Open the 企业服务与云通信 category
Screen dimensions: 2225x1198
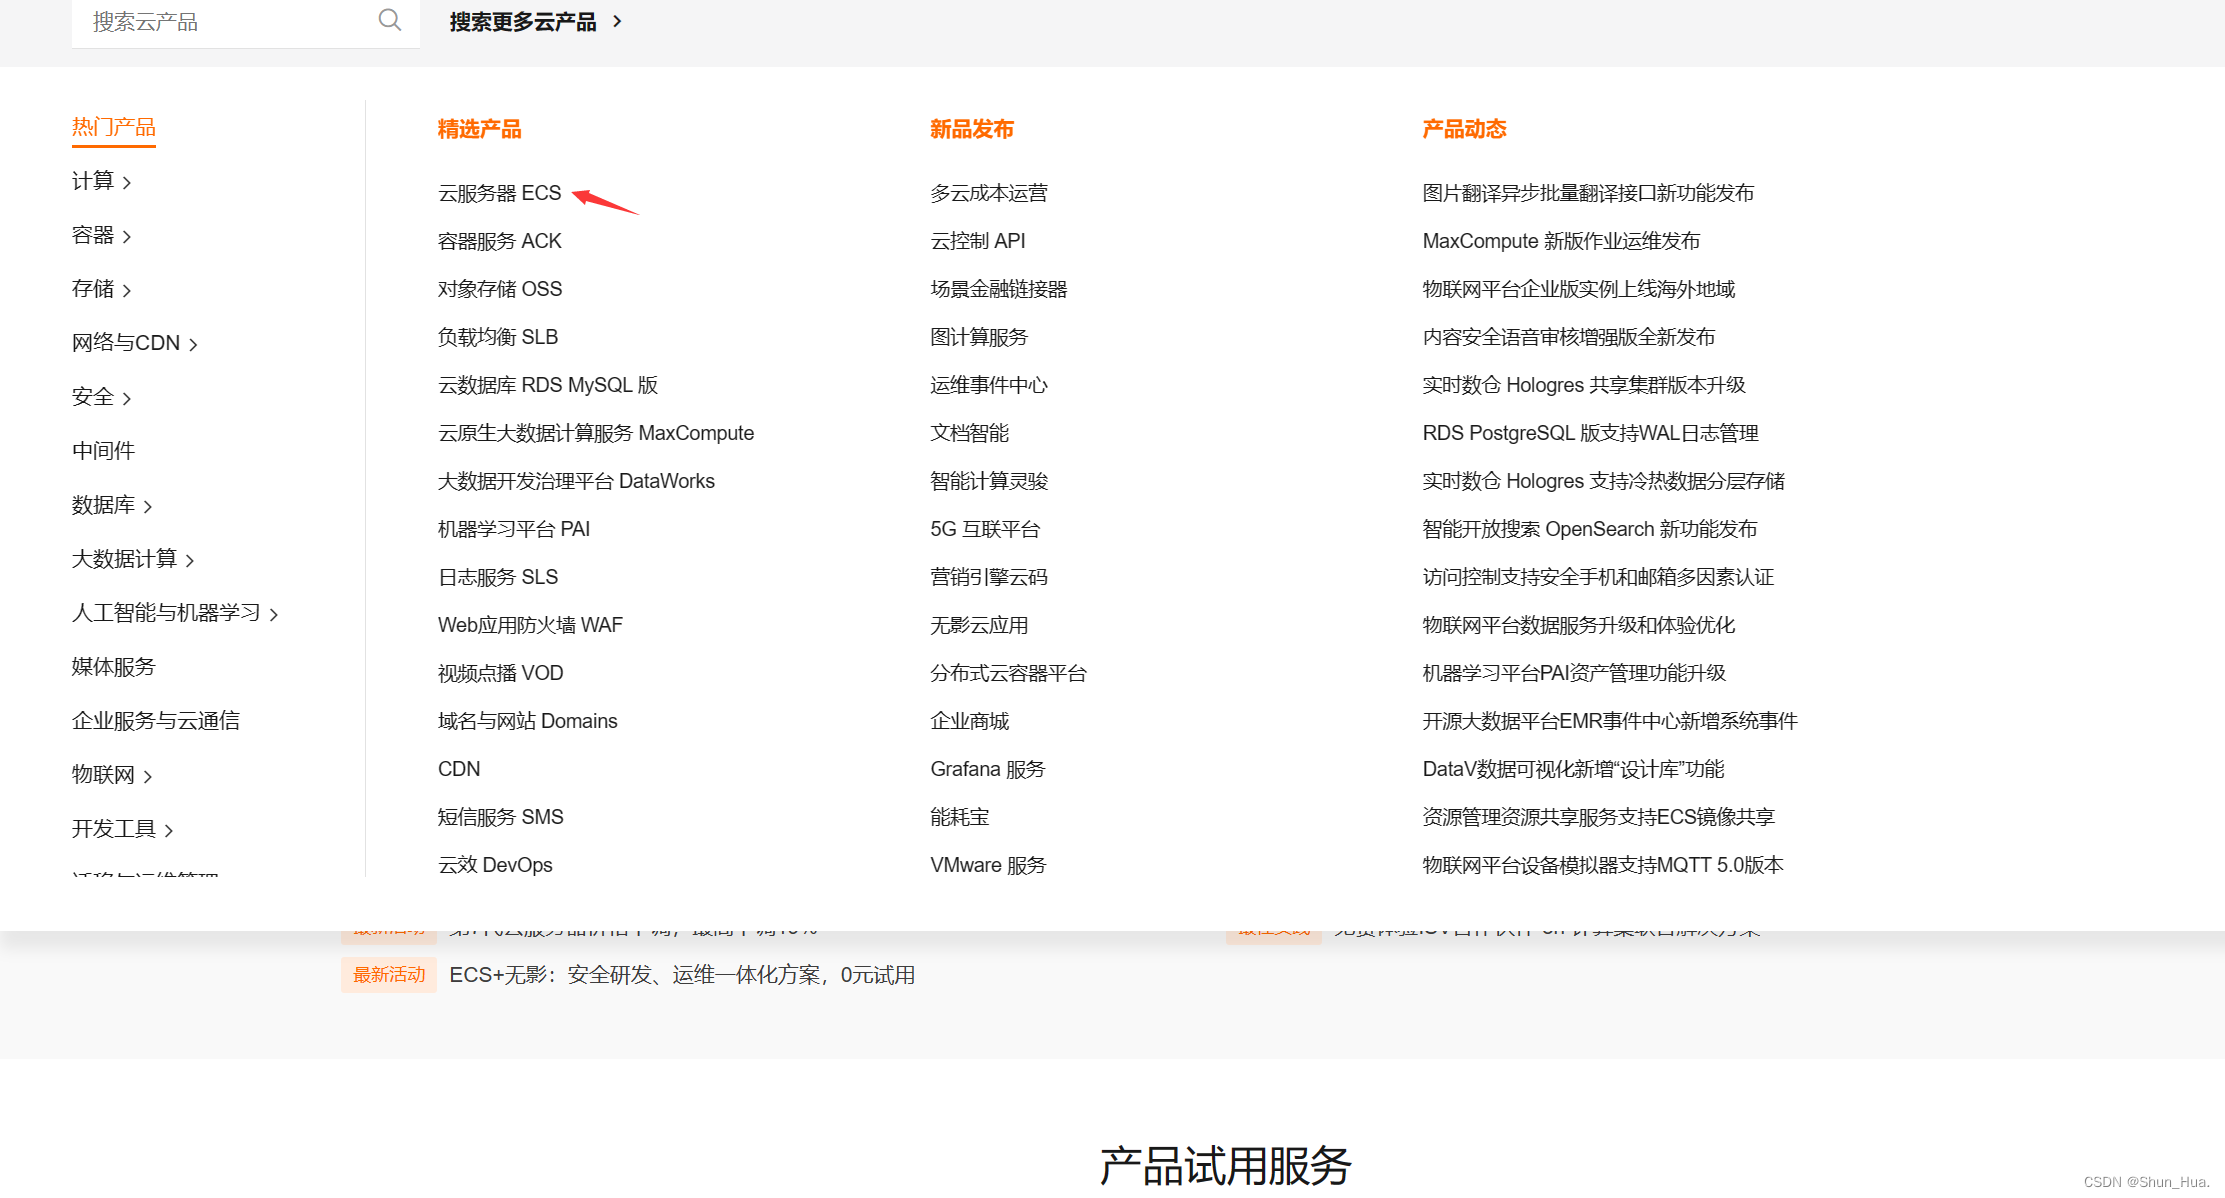pyautogui.click(x=156, y=721)
